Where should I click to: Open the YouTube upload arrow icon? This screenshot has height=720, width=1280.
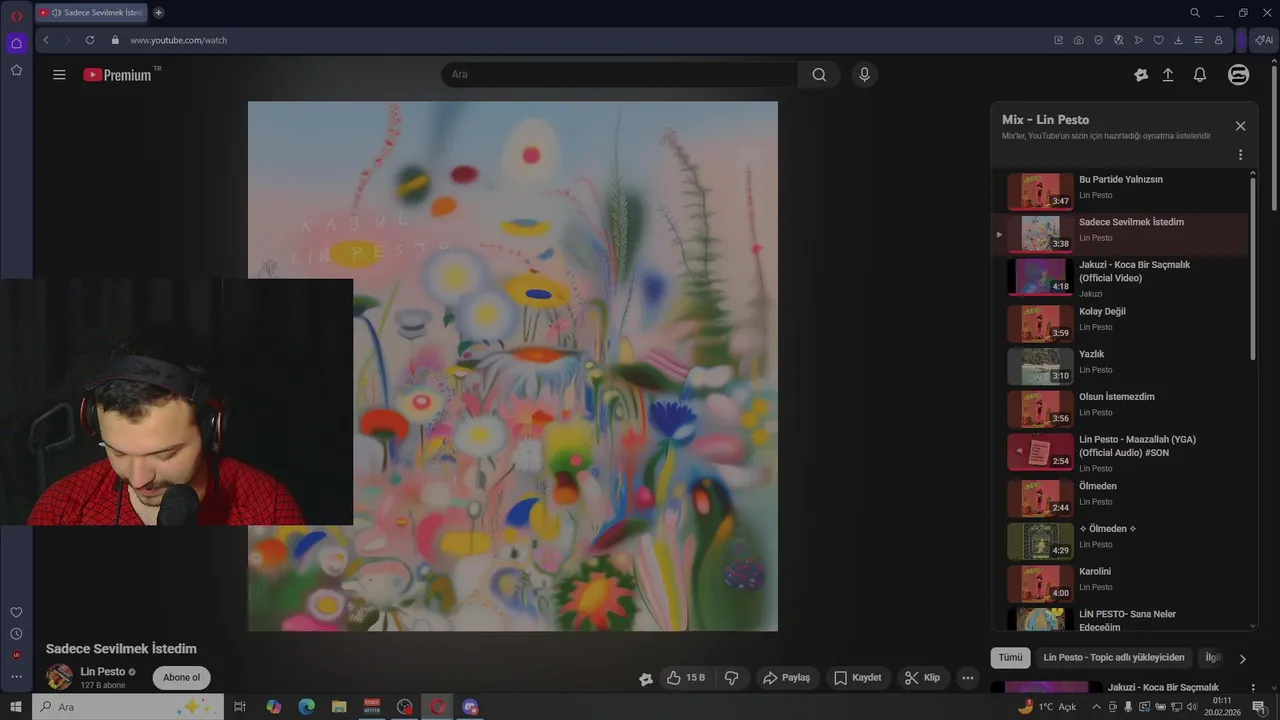pos(1168,75)
